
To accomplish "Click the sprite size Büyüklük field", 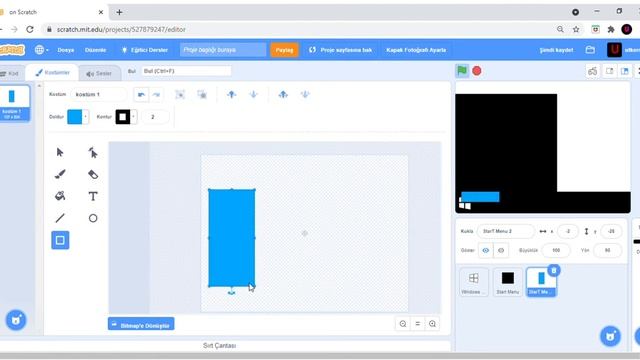I will pyautogui.click(x=556, y=250).
